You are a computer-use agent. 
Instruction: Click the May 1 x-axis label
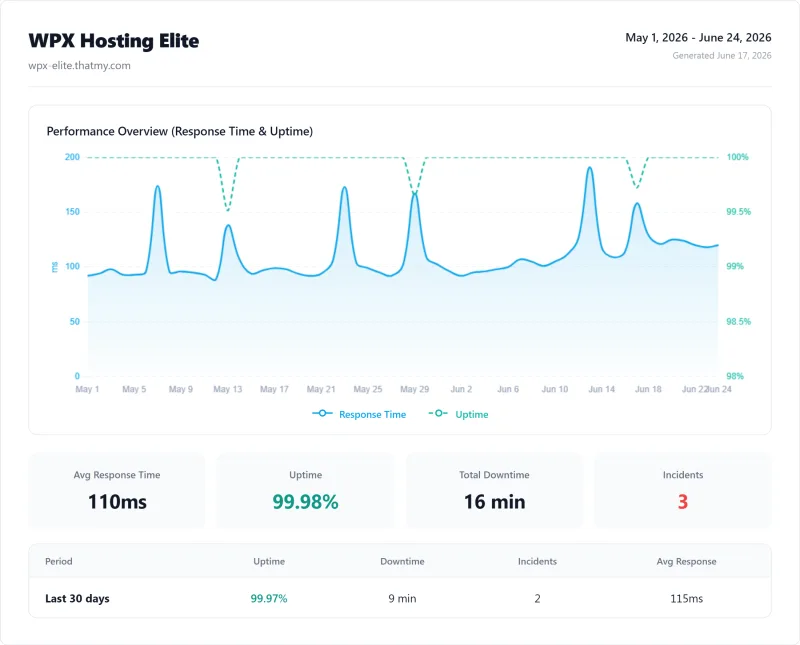coord(87,389)
